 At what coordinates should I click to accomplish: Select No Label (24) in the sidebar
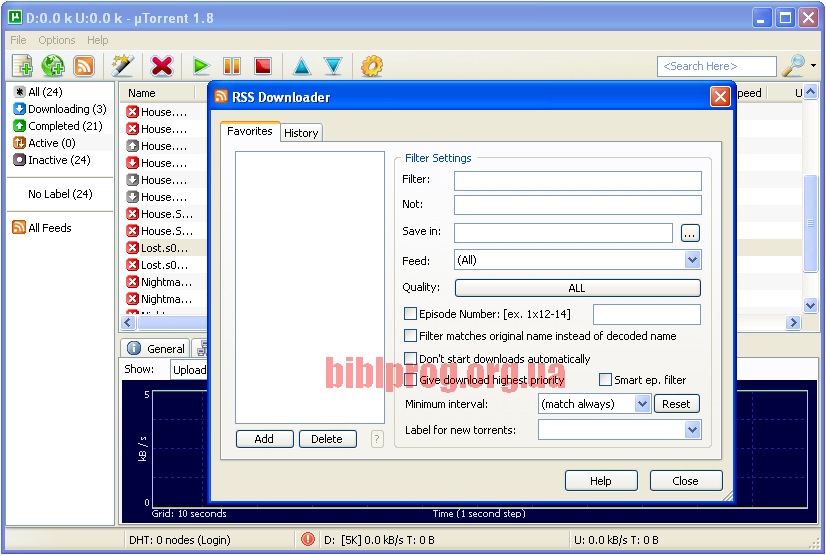click(x=60, y=194)
